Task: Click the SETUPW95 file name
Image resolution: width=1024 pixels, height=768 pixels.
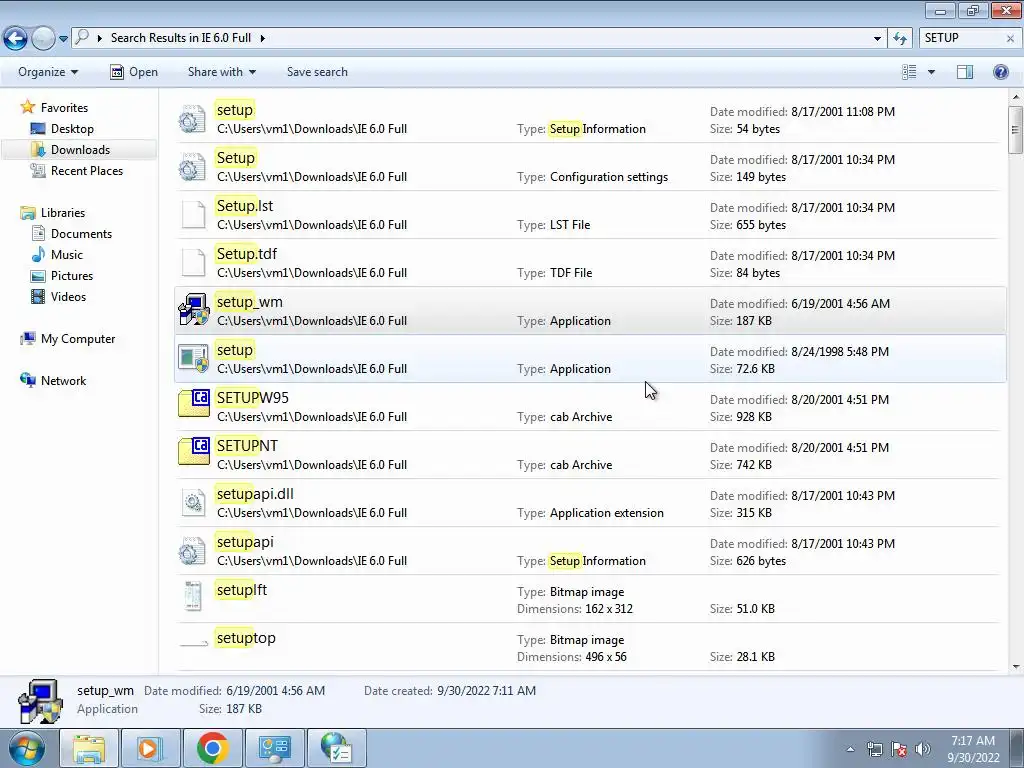Action: tap(253, 398)
